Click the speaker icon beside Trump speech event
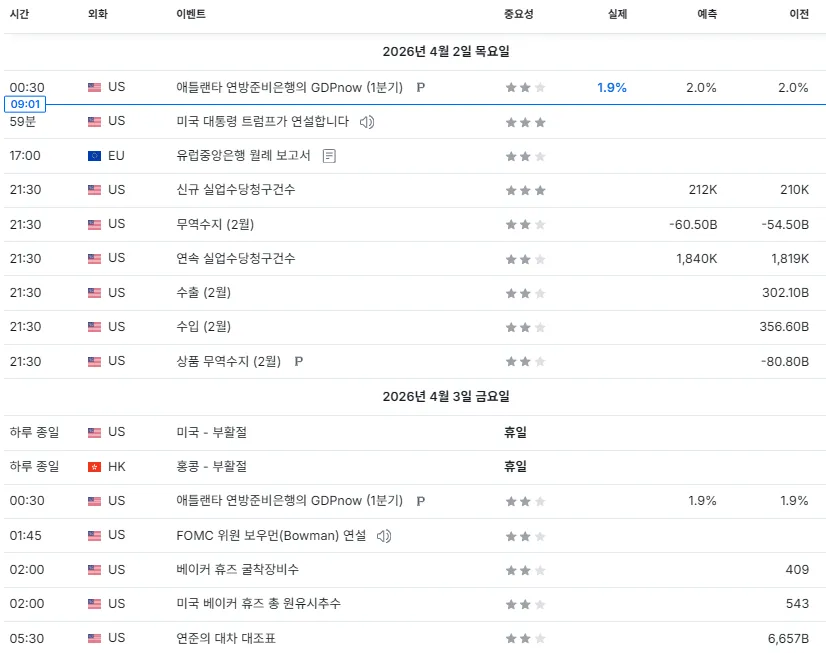Image resolution: width=826 pixels, height=653 pixels. pyautogui.click(x=367, y=122)
